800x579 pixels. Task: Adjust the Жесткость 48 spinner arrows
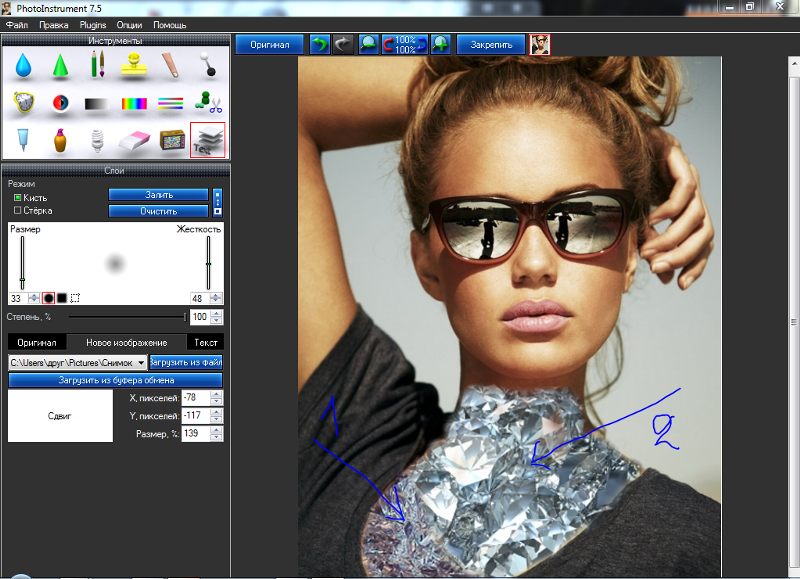tap(216, 298)
